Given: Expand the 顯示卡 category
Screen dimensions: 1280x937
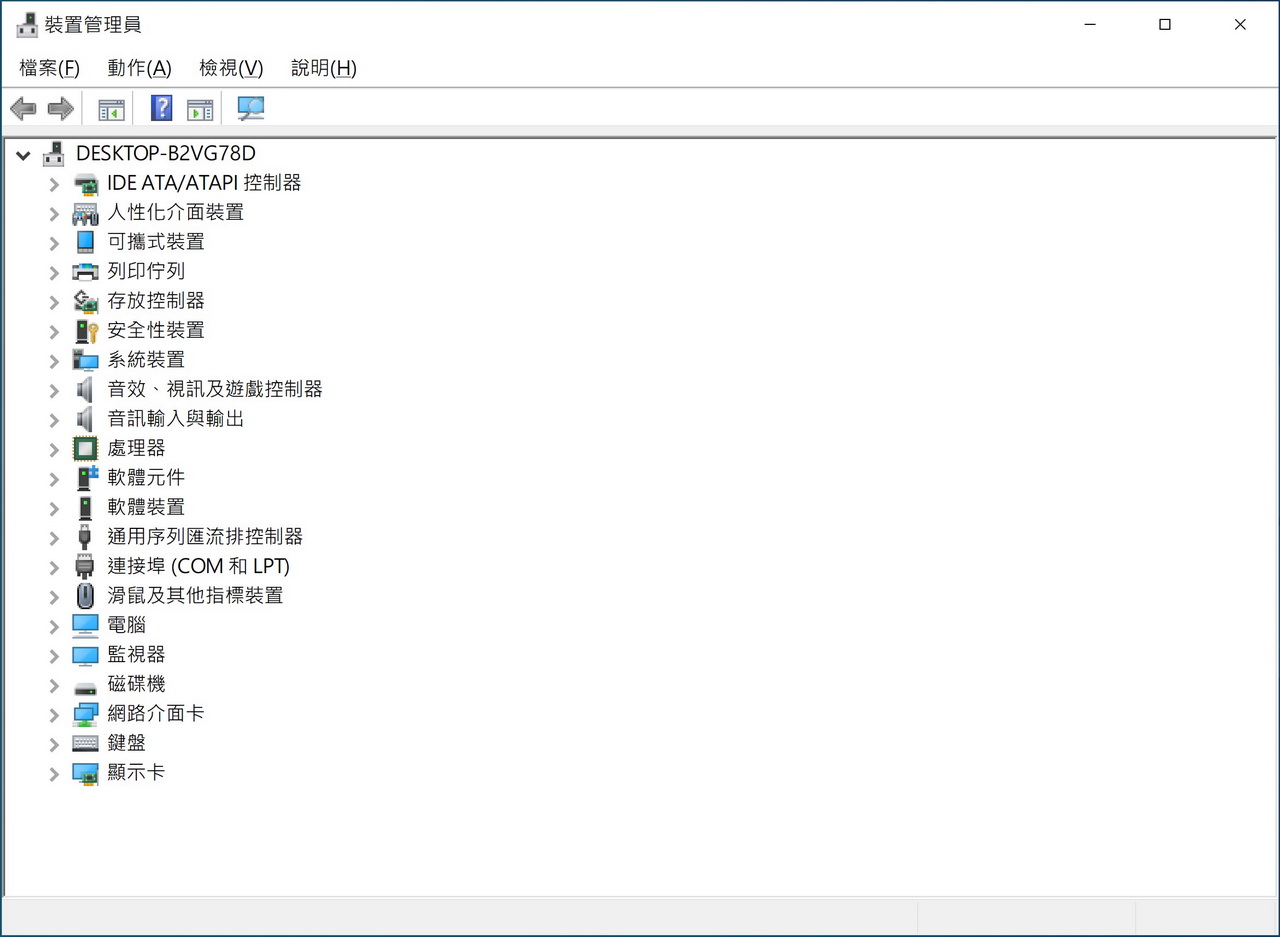Looking at the screenshot, I should point(54,773).
